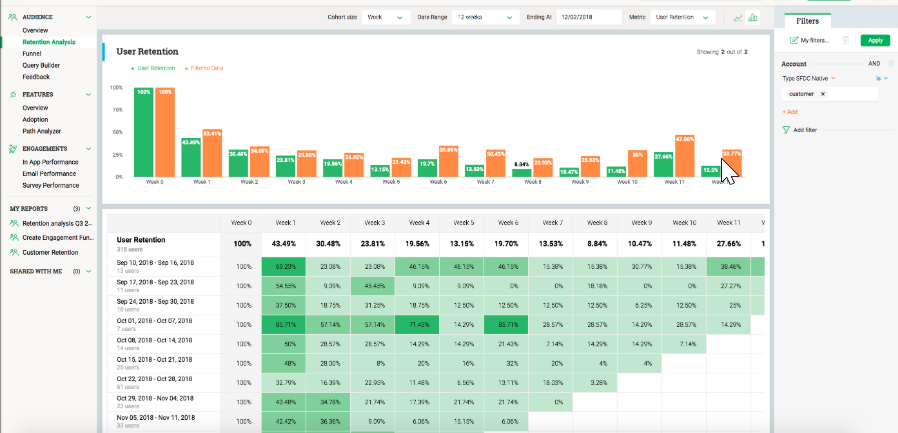Click the orange '+ Add' link

coord(790,111)
